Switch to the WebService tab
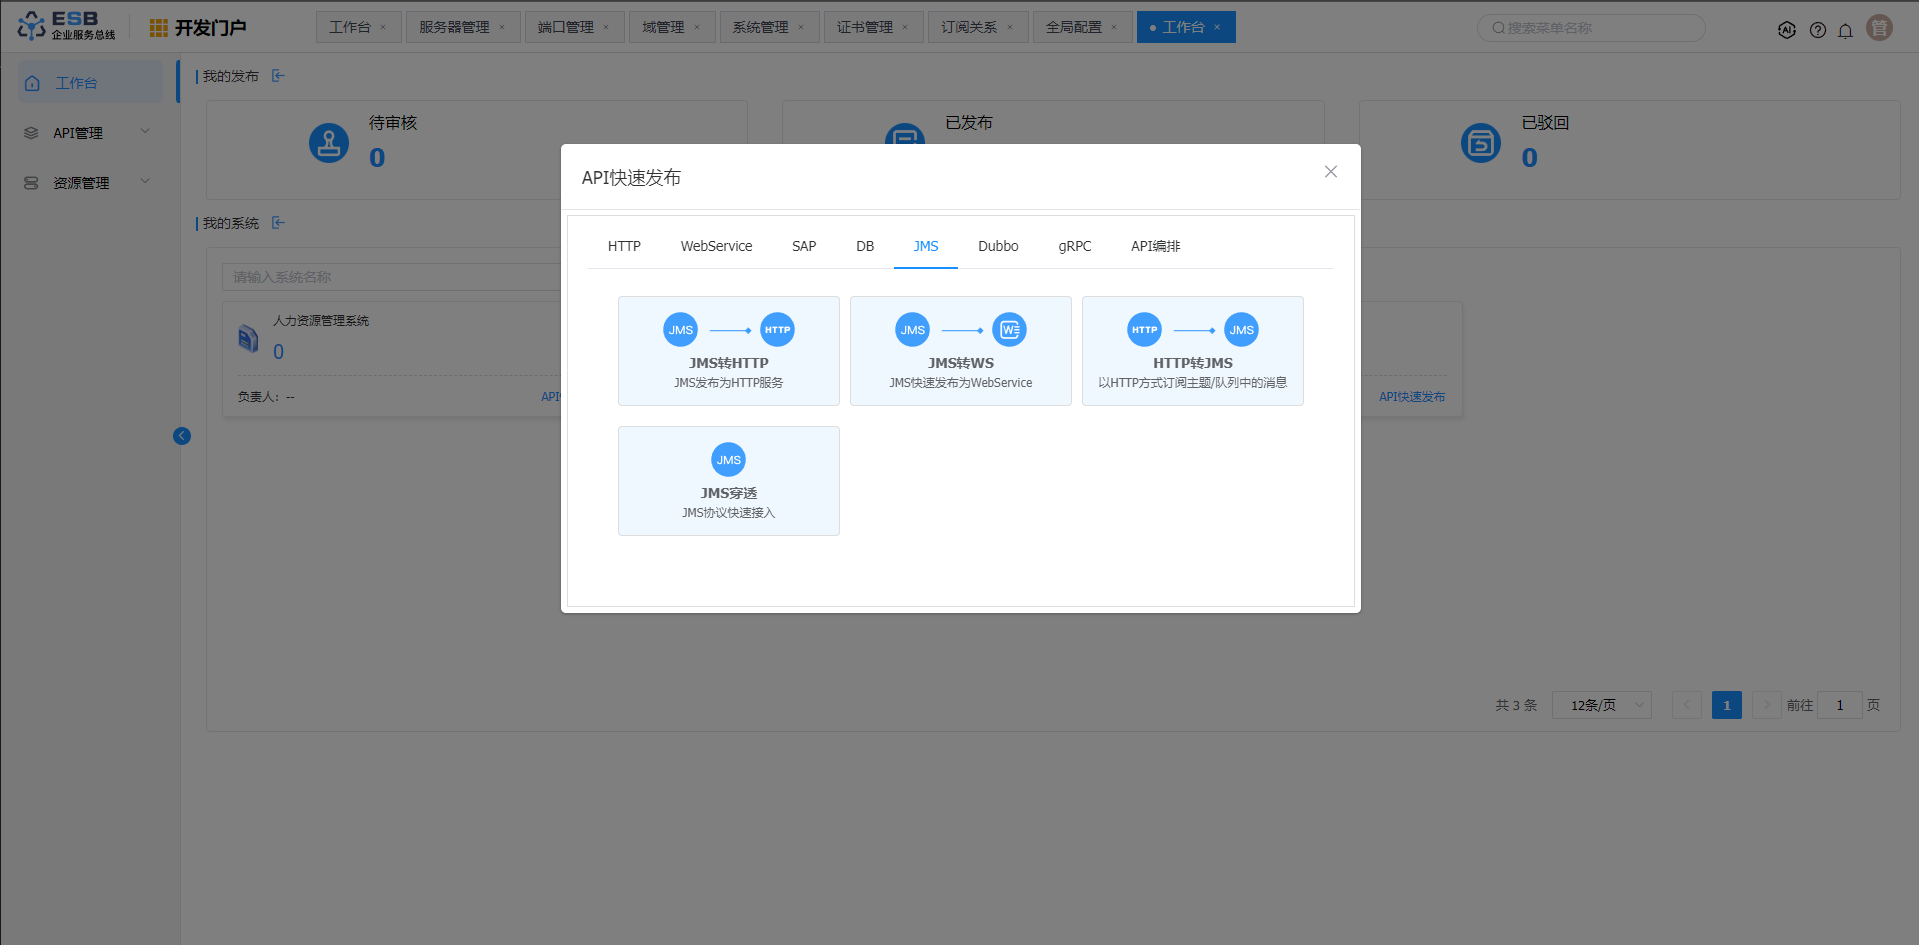This screenshot has width=1919, height=945. tap(716, 246)
